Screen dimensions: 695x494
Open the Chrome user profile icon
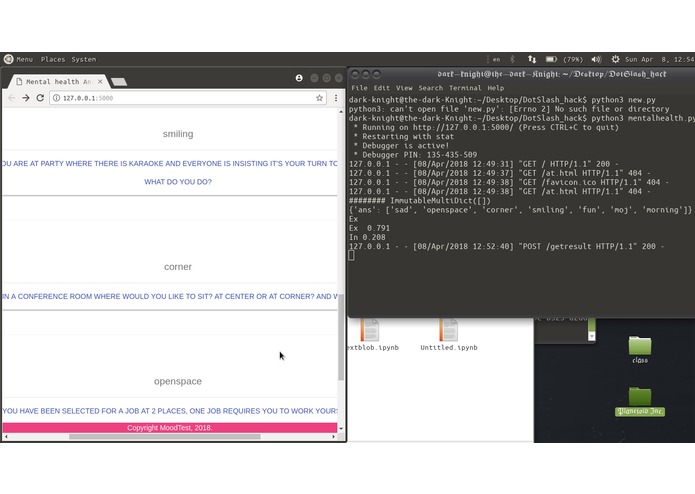click(x=299, y=78)
